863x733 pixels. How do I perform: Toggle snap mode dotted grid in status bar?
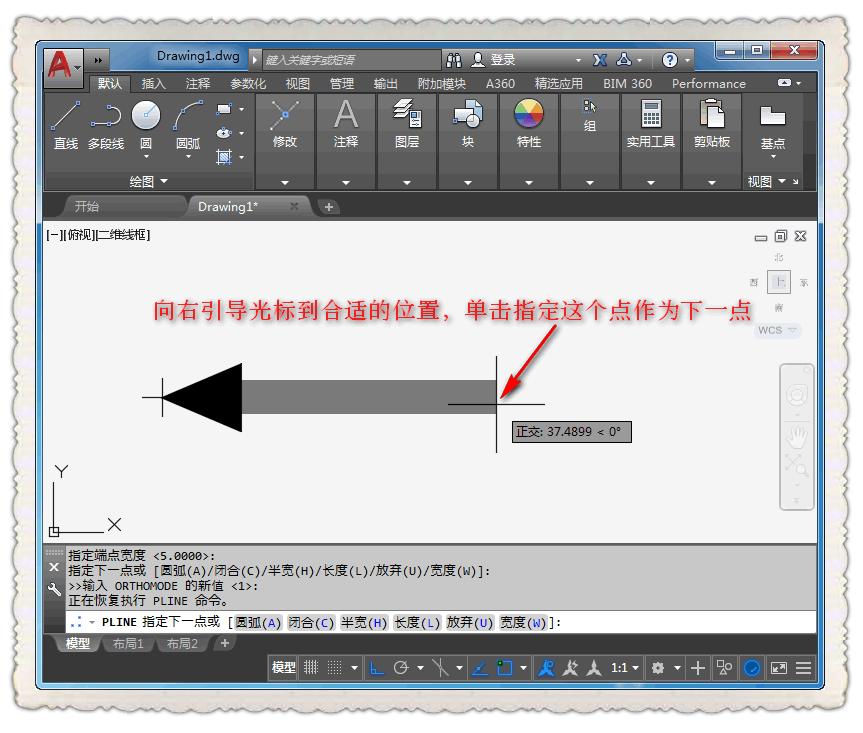[x=335, y=668]
